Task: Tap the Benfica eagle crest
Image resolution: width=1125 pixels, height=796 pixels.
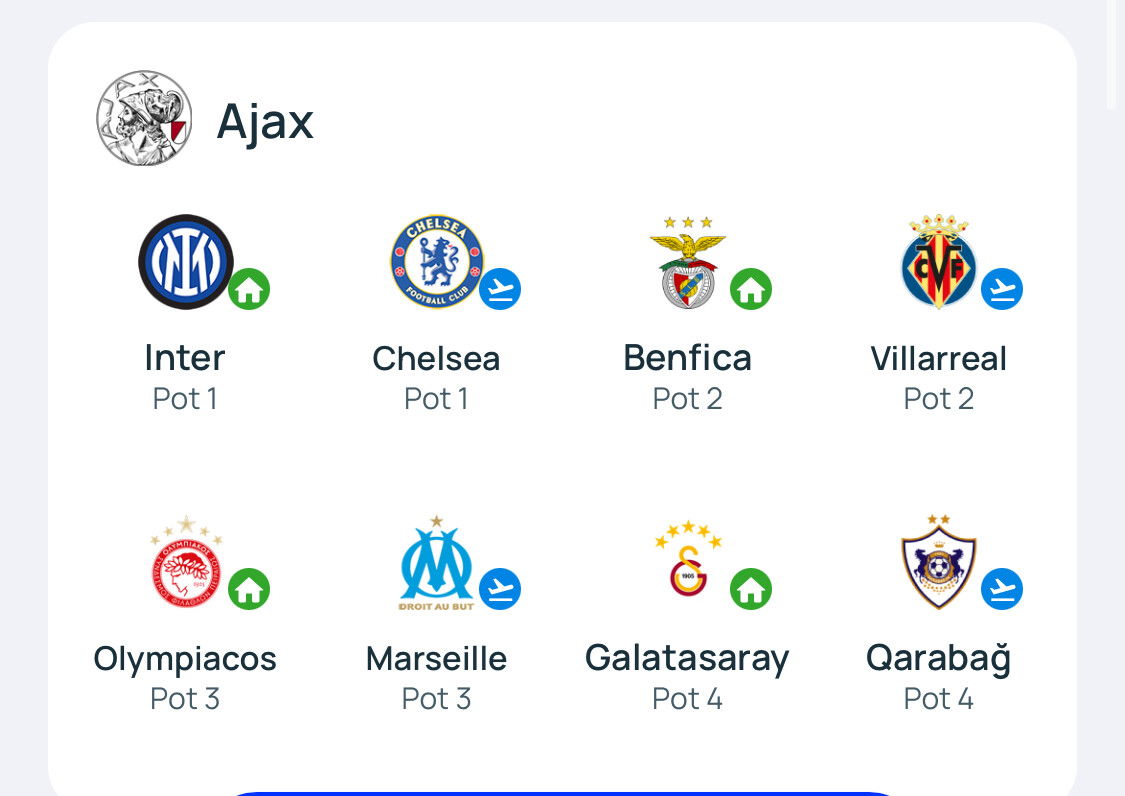Action: click(687, 262)
